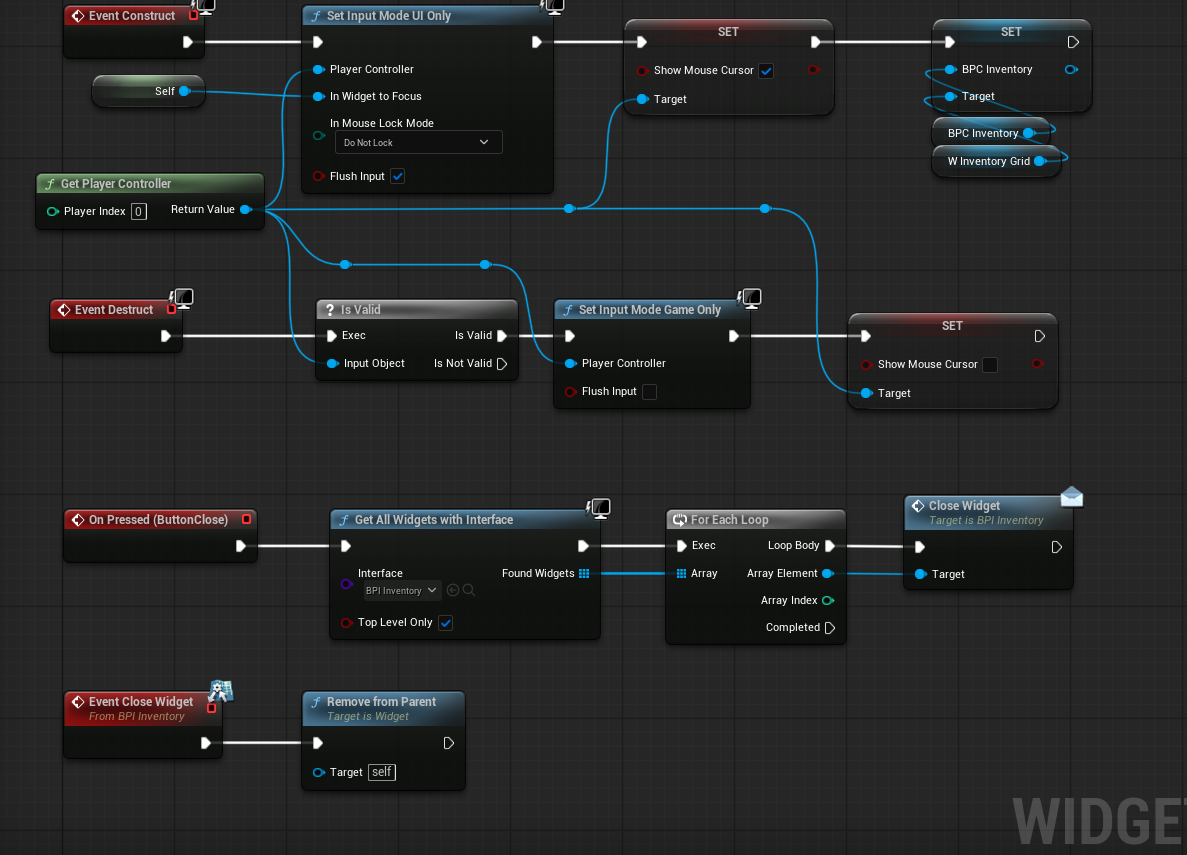Select the On Pressed (ButtonClose) event node
This screenshot has height=855, width=1187.
(x=160, y=535)
